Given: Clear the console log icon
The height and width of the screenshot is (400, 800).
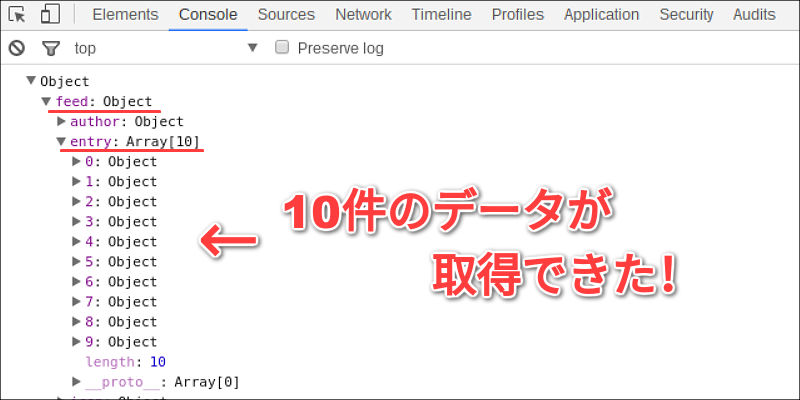Looking at the screenshot, I should [17, 48].
